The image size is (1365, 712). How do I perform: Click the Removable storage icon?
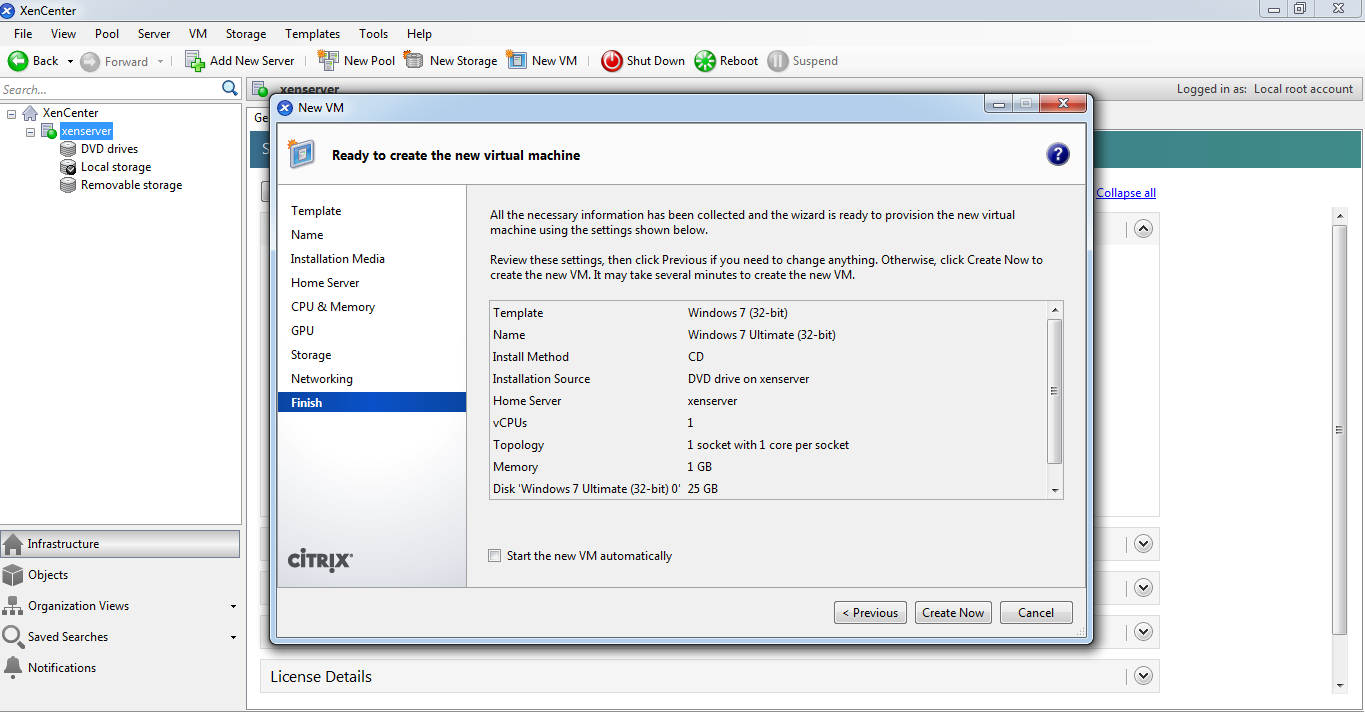pyautogui.click(x=68, y=185)
